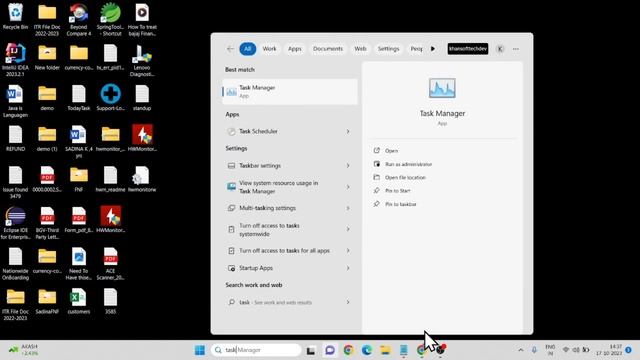This screenshot has width=640, height=360.
Task: Open Startup Apps settings result
Action: [x=290, y=268]
